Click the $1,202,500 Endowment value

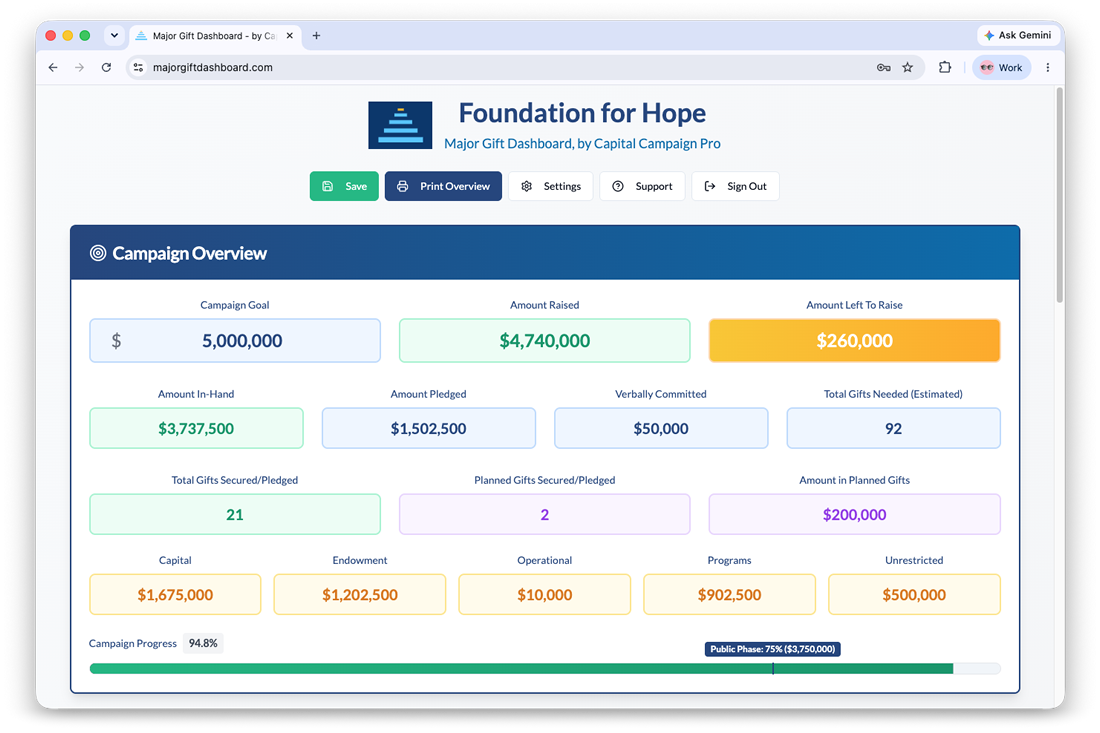pos(360,594)
